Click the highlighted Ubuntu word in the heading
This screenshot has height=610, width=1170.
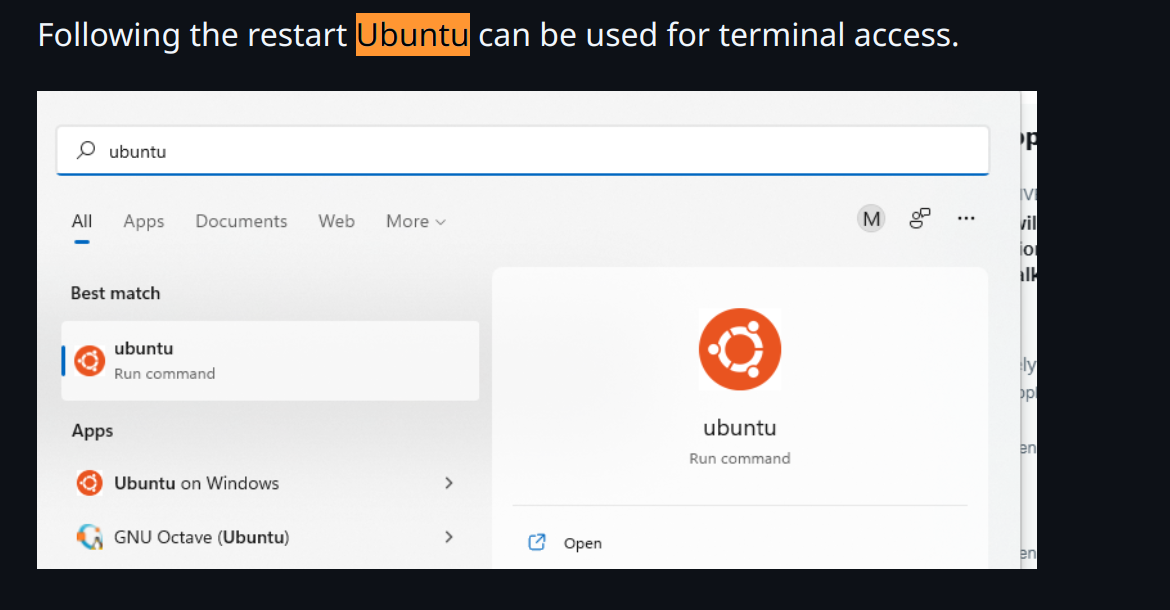coord(413,34)
